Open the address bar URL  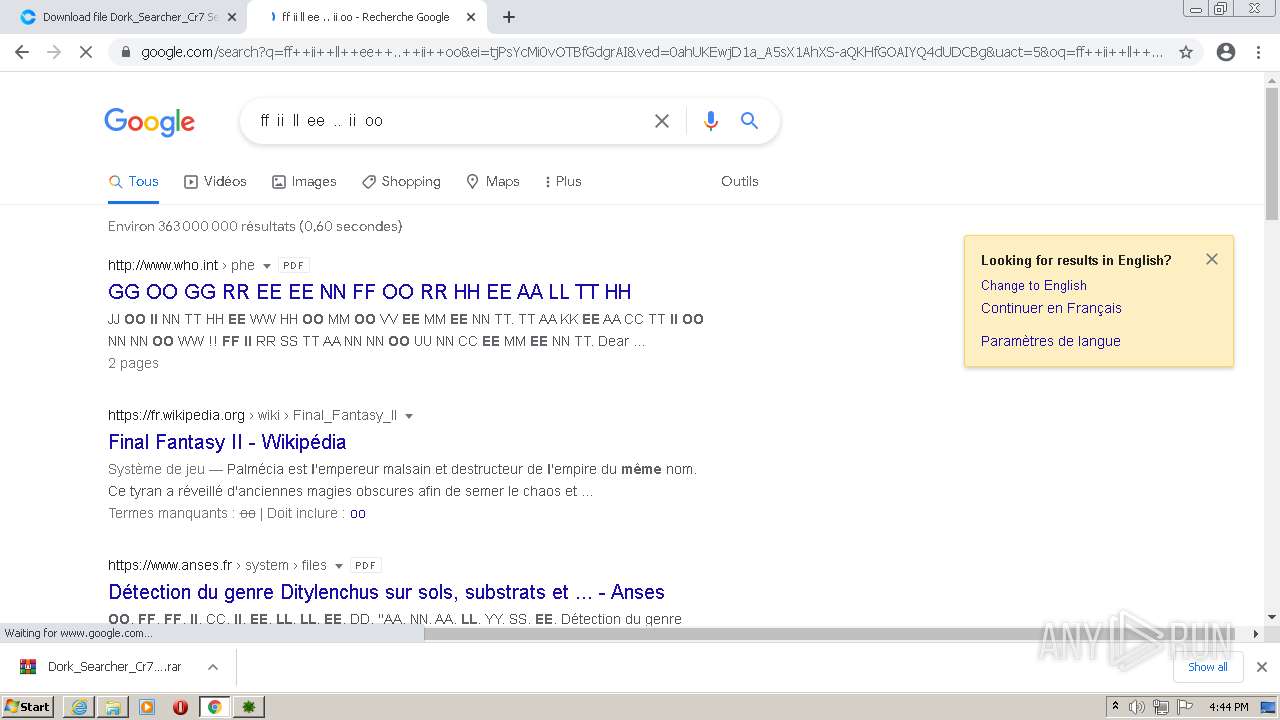[652, 52]
